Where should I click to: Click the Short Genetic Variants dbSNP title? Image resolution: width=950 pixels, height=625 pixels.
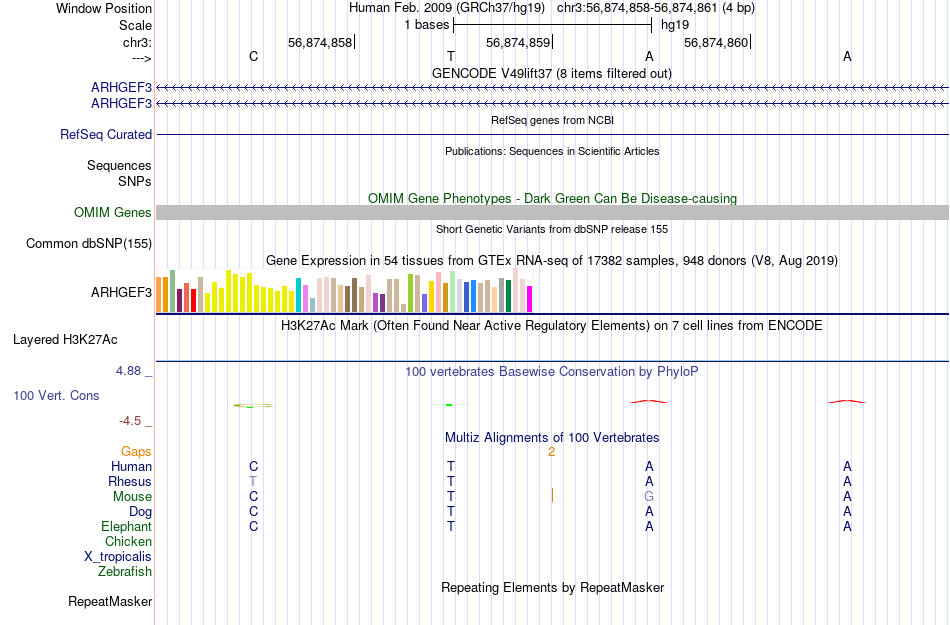pyautogui.click(x=552, y=229)
